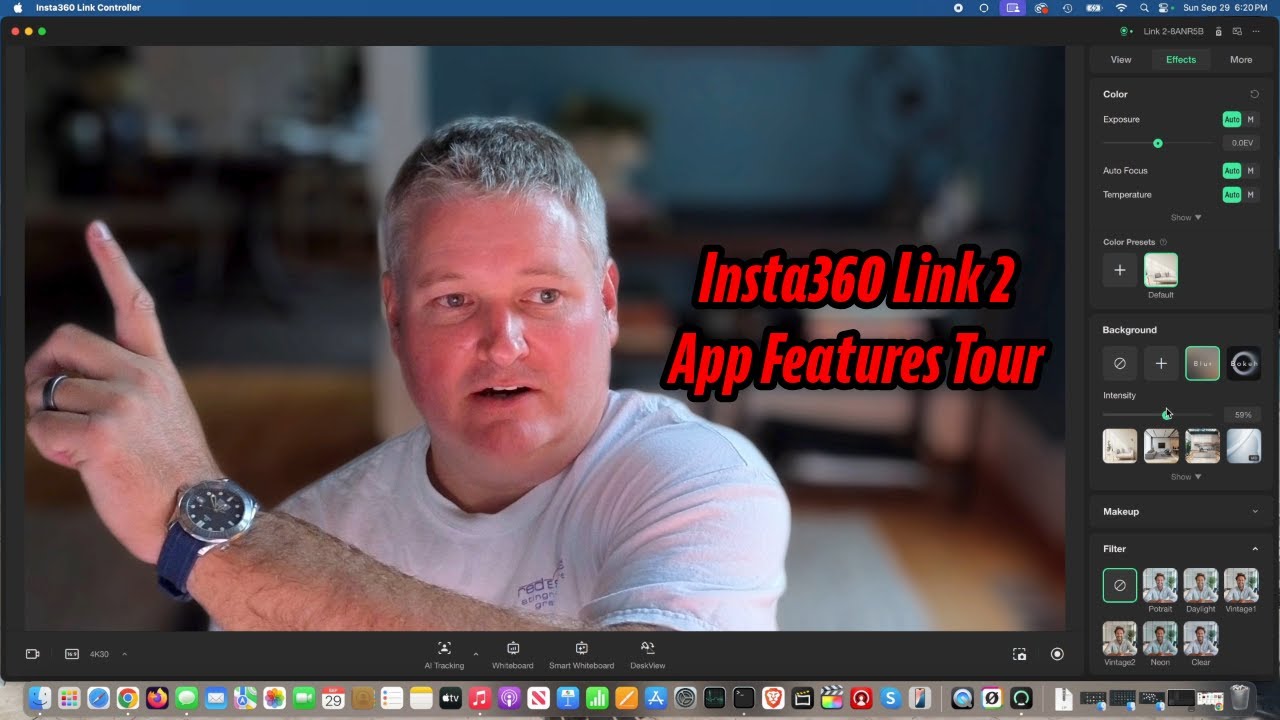Open Trash from the Dock
This screenshot has height=720, width=1280.
tap(1240, 698)
